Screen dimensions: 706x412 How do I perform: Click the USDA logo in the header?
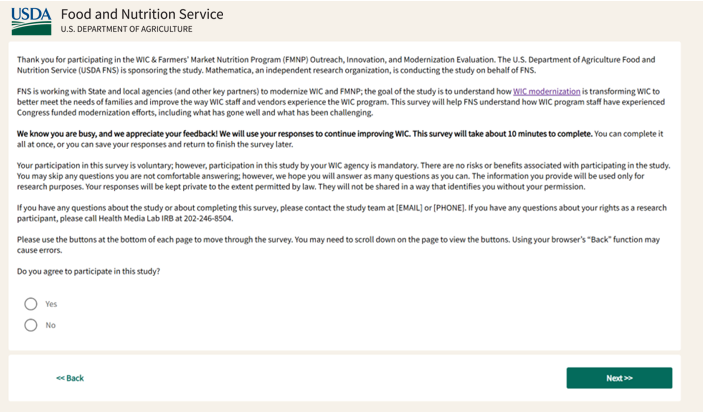pos(32,20)
